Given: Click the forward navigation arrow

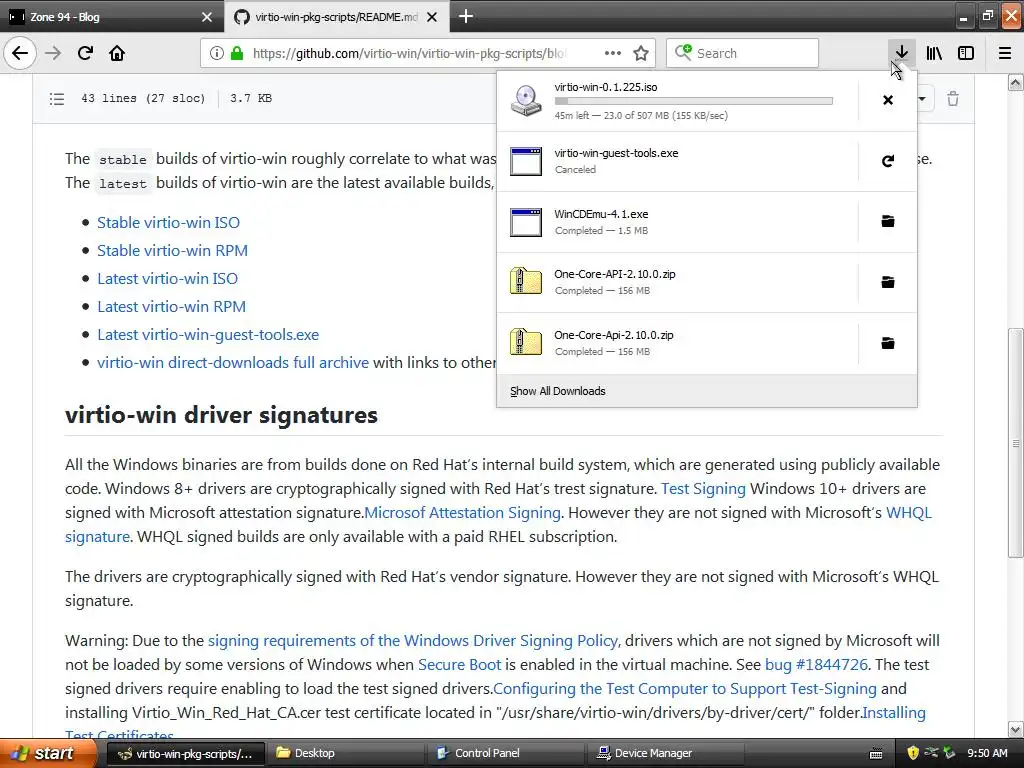Looking at the screenshot, I should pos(53,53).
